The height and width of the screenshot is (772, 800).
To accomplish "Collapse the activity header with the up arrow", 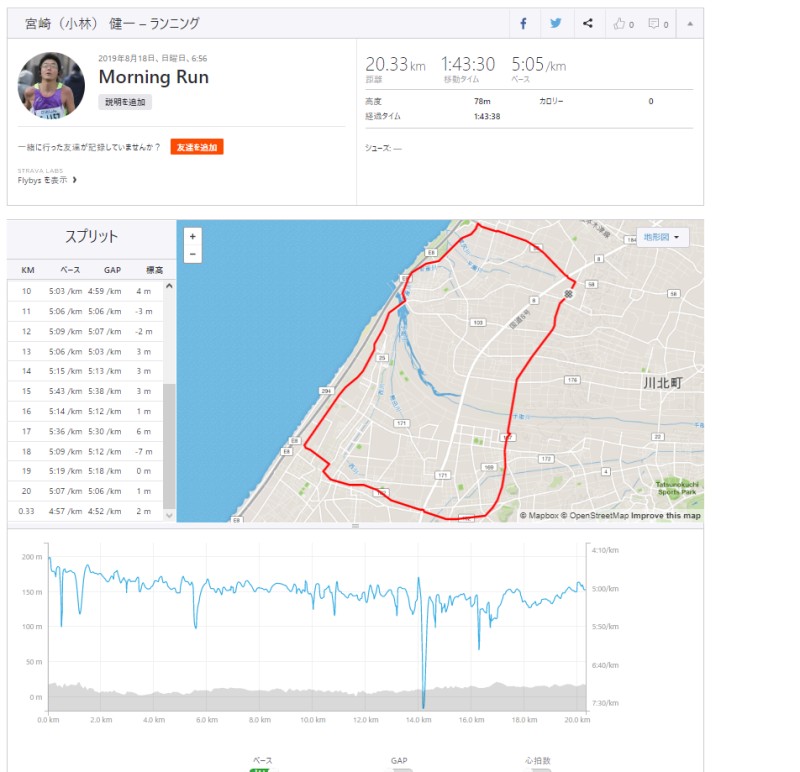I will [x=689, y=24].
